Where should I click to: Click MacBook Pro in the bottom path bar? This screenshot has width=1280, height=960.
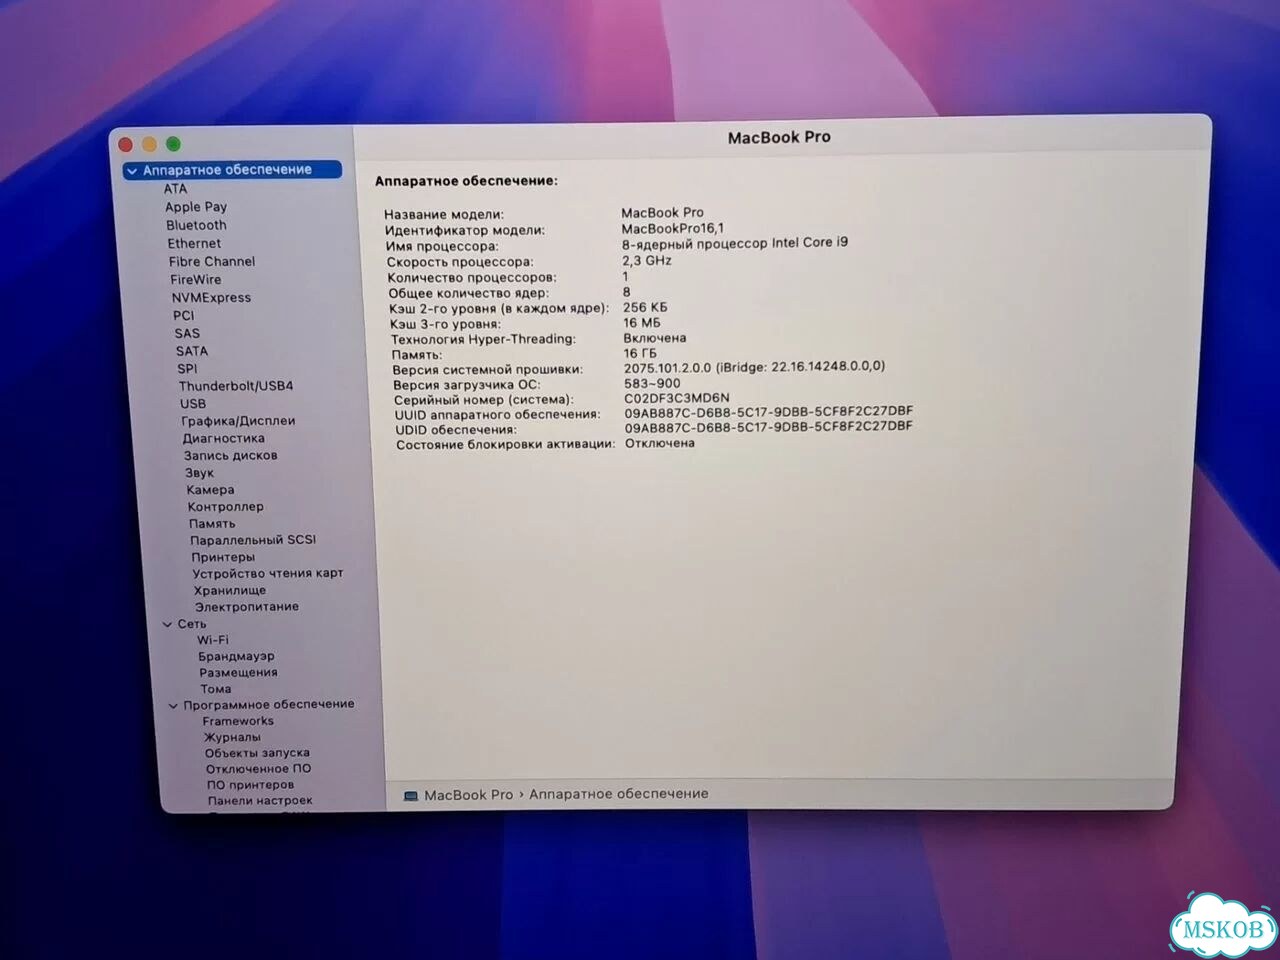(468, 796)
